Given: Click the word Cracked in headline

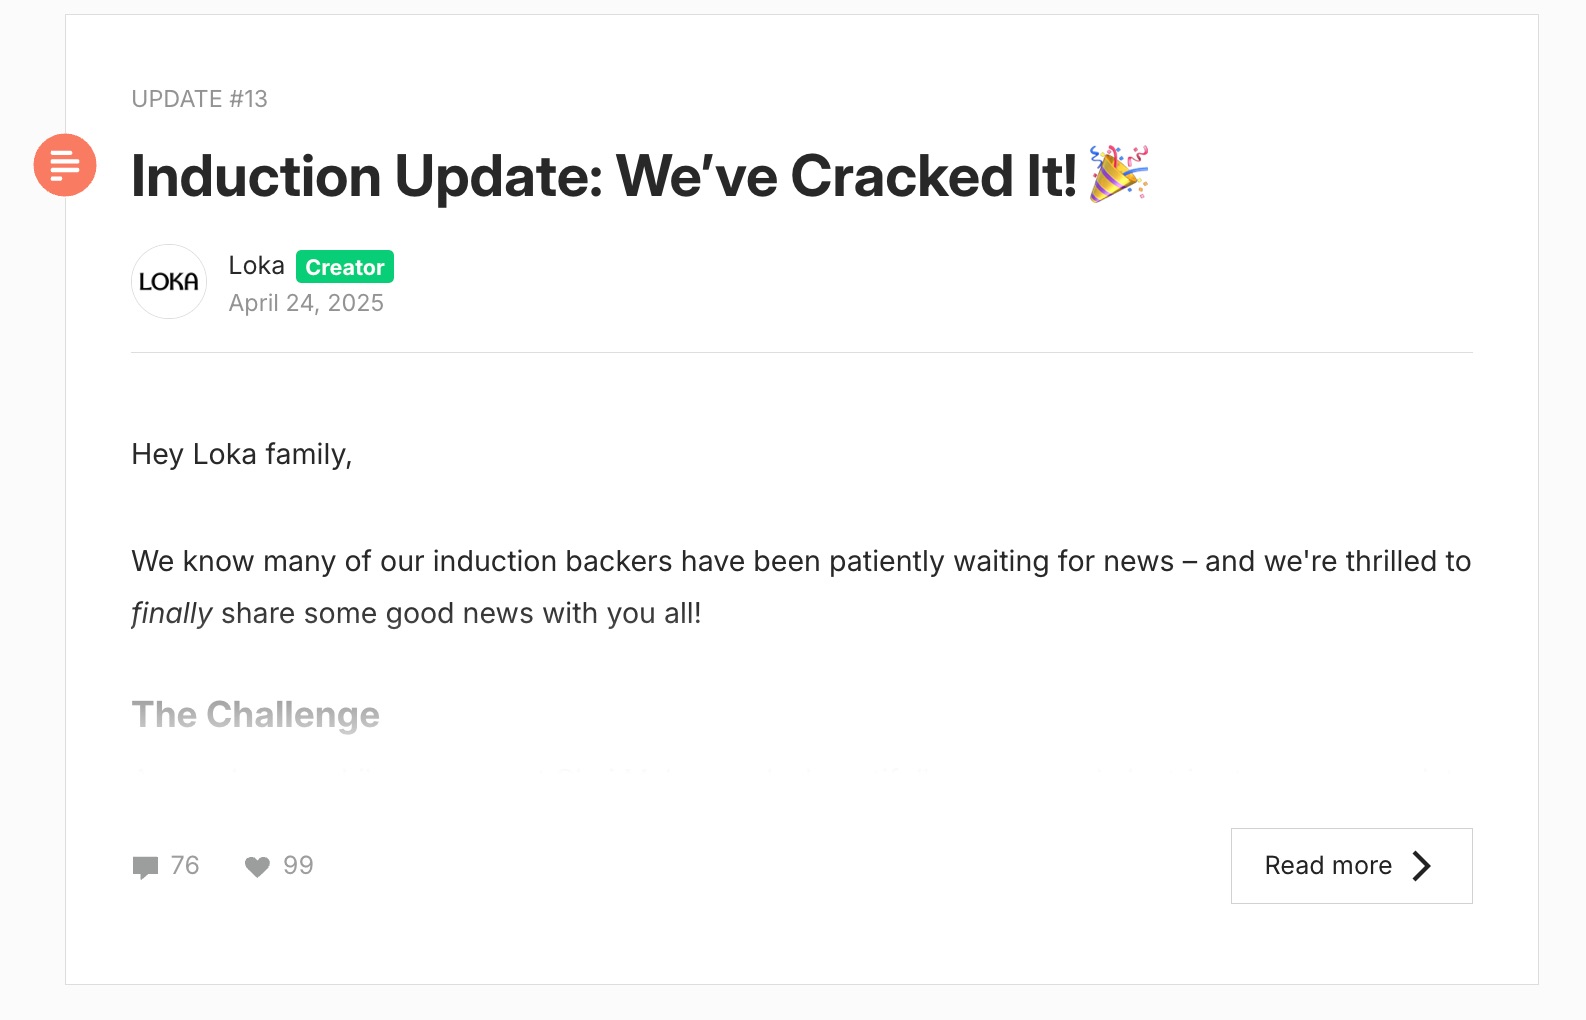Looking at the screenshot, I should point(902,176).
